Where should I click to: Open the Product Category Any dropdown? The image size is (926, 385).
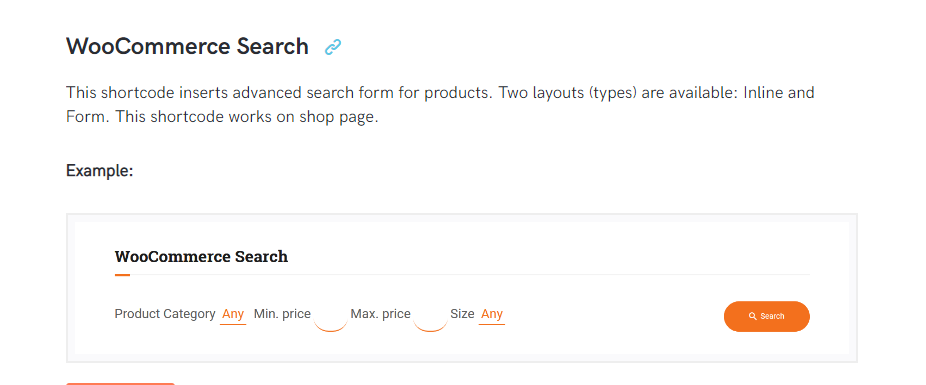(x=233, y=315)
